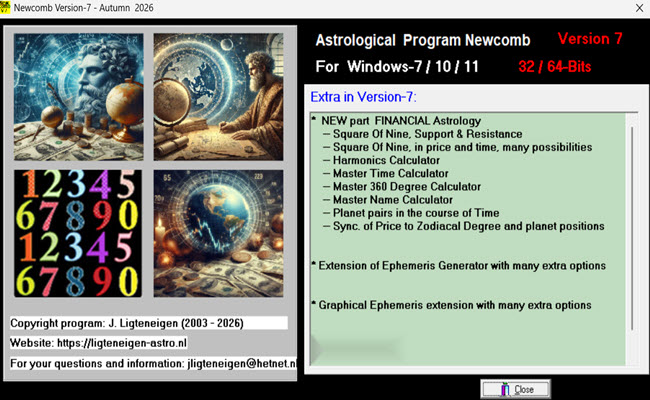The image size is (650, 400).
Task: Click the 'Master Name Calculator' line
Action: (x=393, y=200)
